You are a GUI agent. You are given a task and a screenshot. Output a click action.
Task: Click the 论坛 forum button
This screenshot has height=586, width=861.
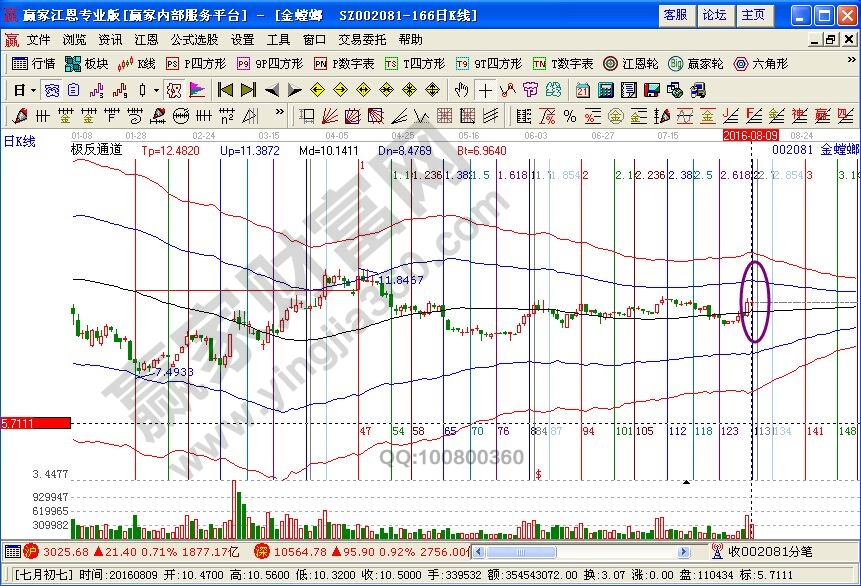point(714,15)
